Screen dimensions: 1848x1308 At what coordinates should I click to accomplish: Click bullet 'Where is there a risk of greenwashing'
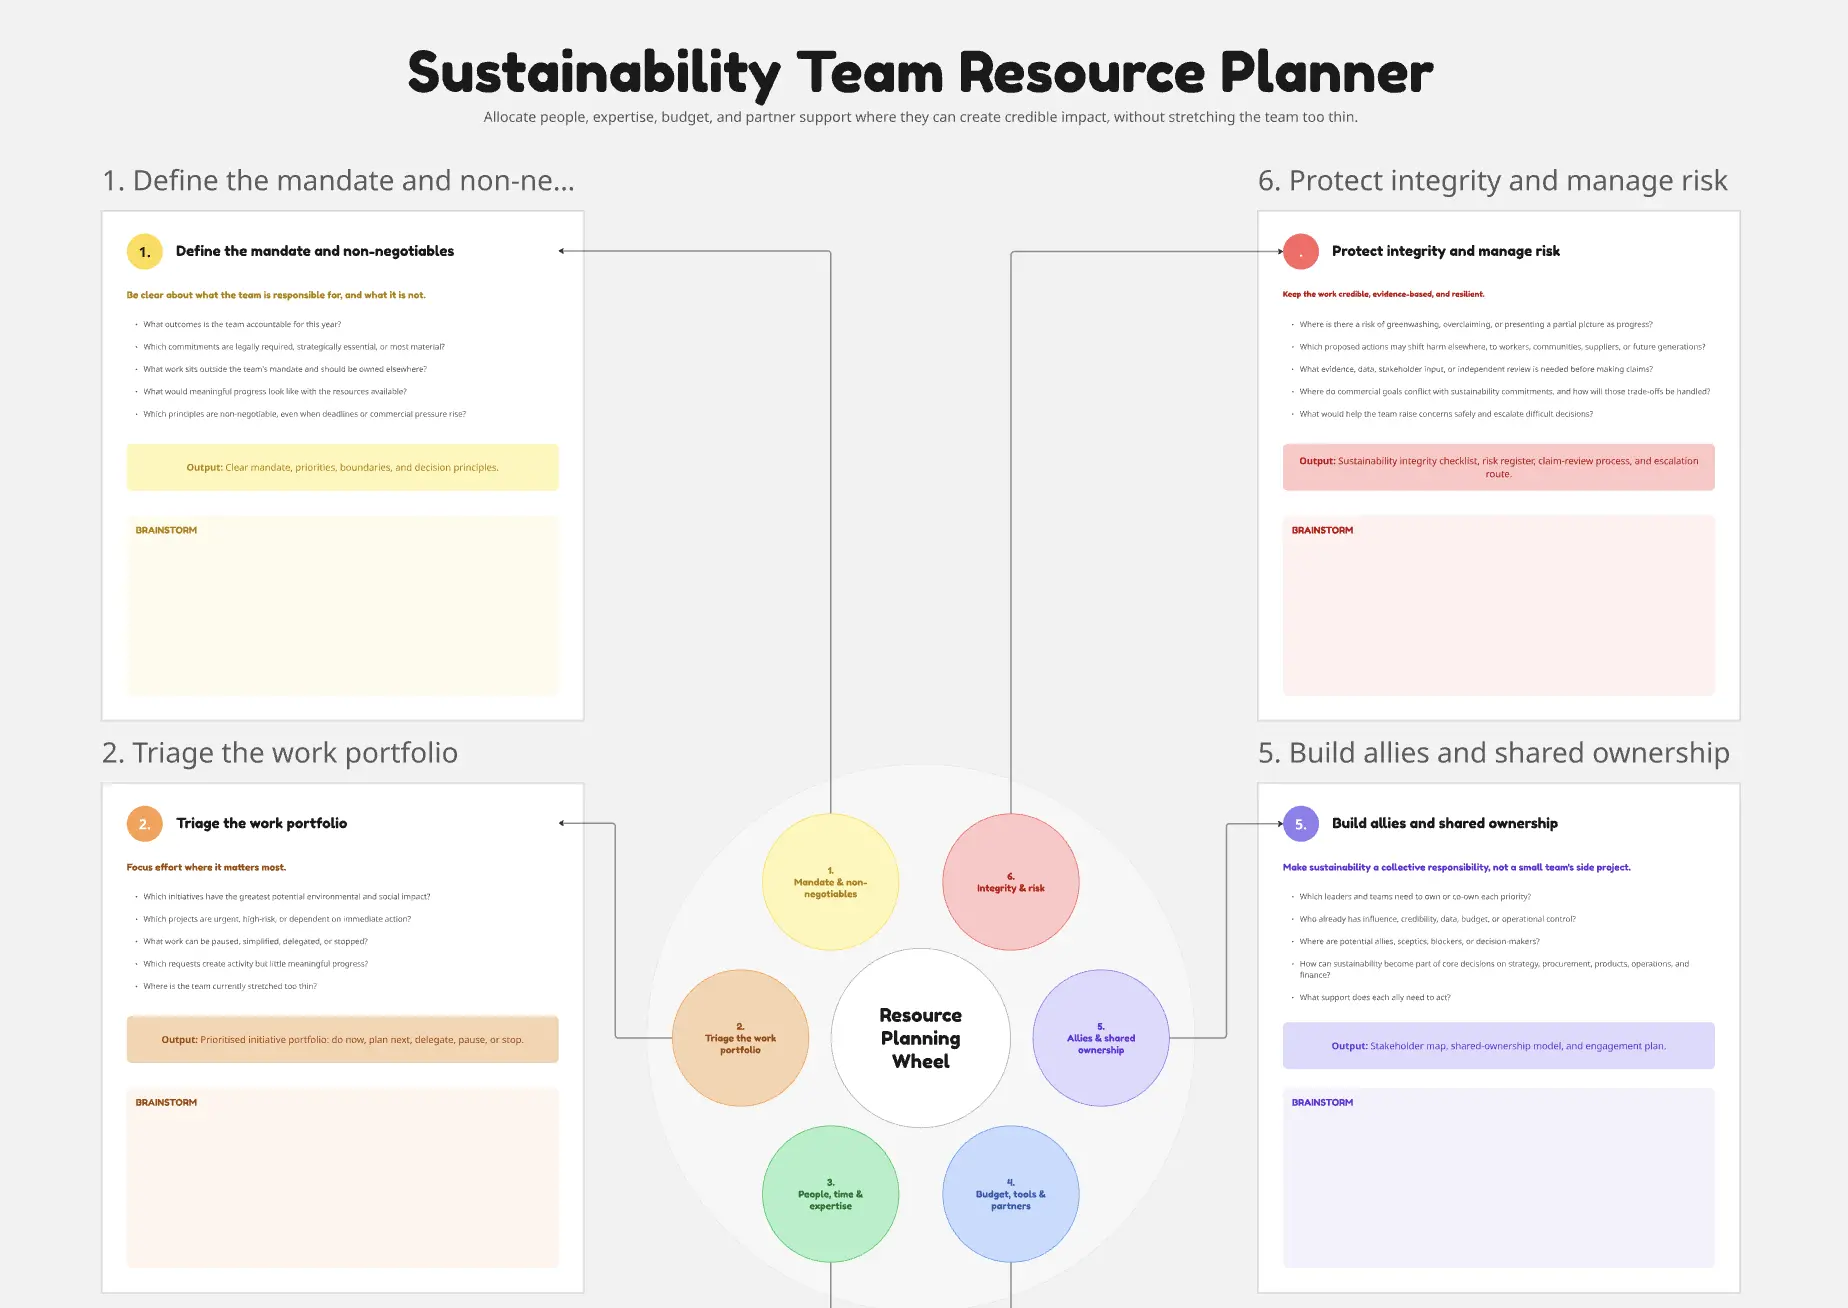[1476, 324]
